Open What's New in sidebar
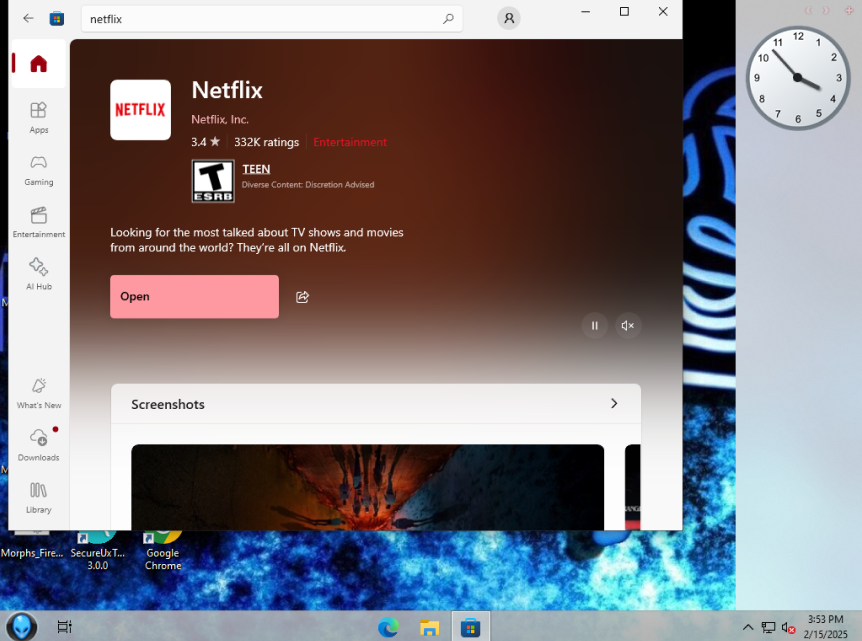Viewport: 862px width, 641px height. (x=38, y=394)
